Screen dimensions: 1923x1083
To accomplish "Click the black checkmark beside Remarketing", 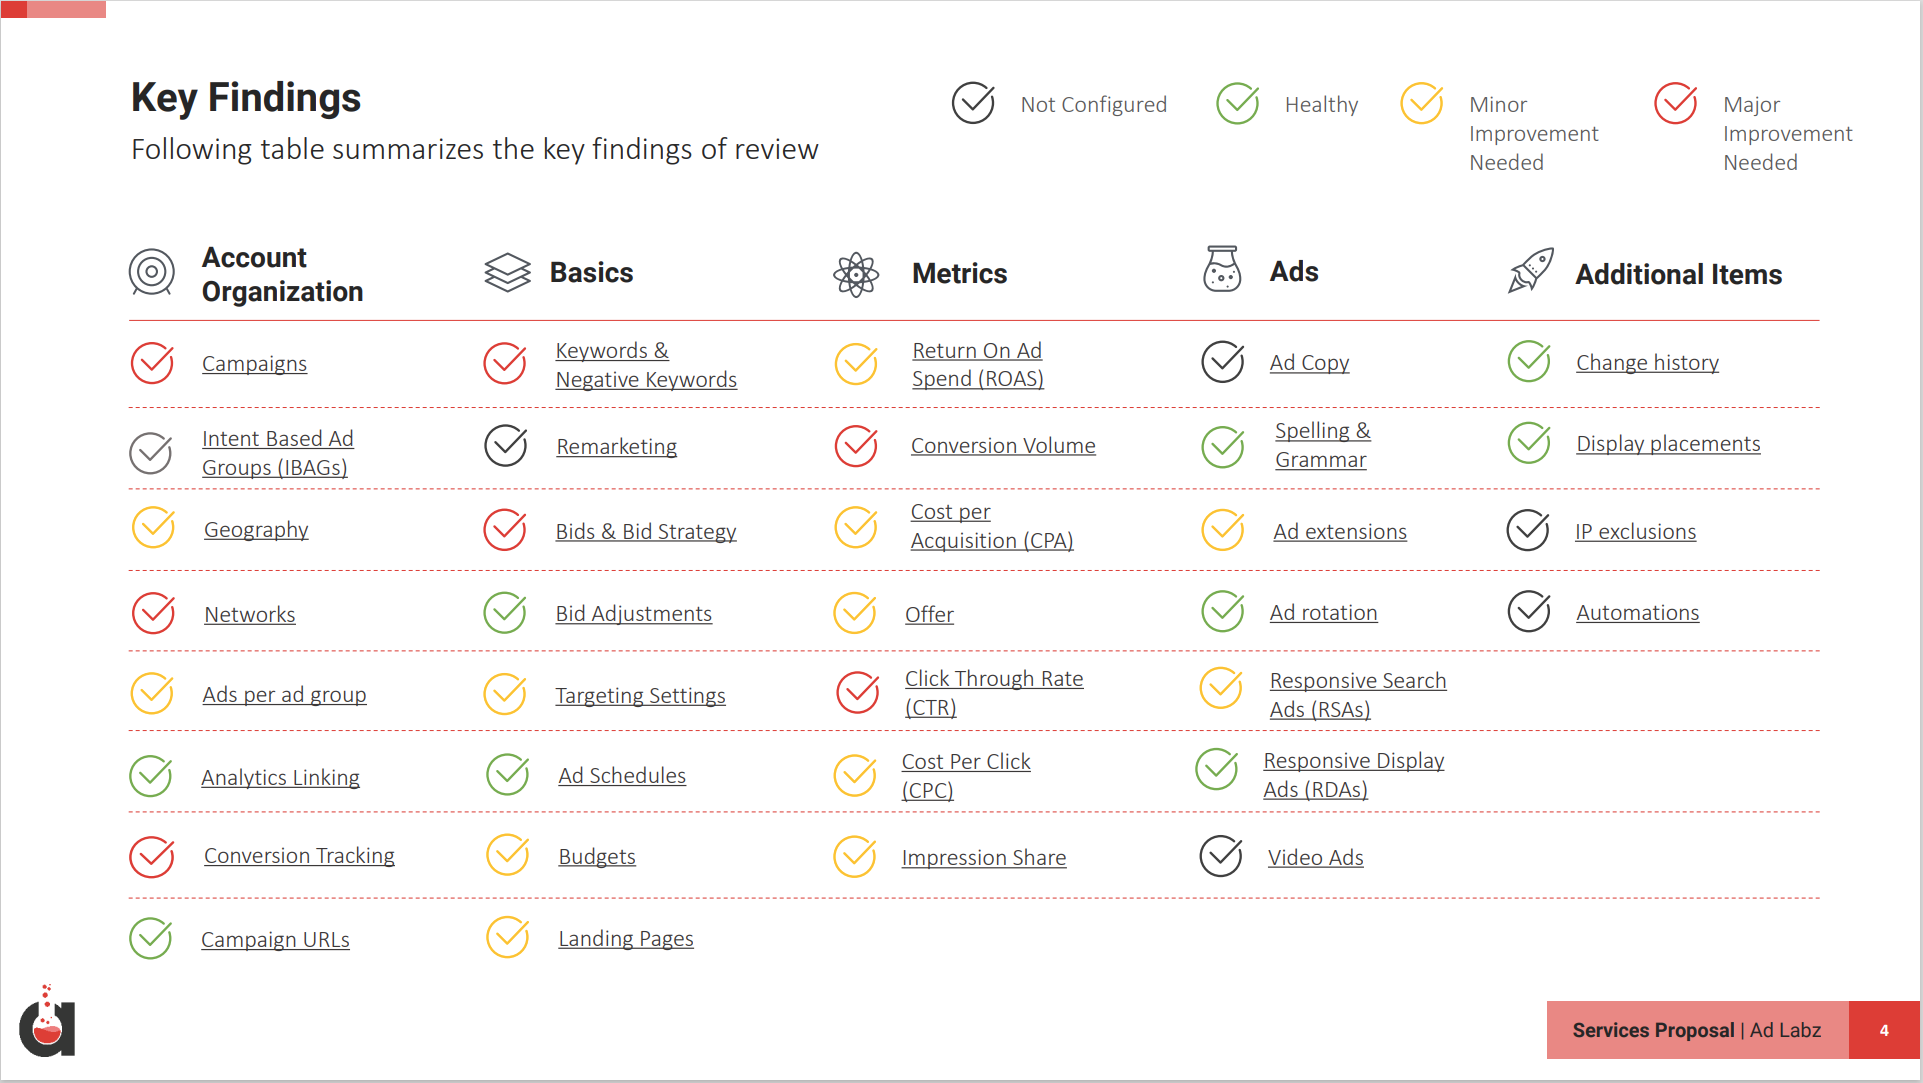I will 506,445.
